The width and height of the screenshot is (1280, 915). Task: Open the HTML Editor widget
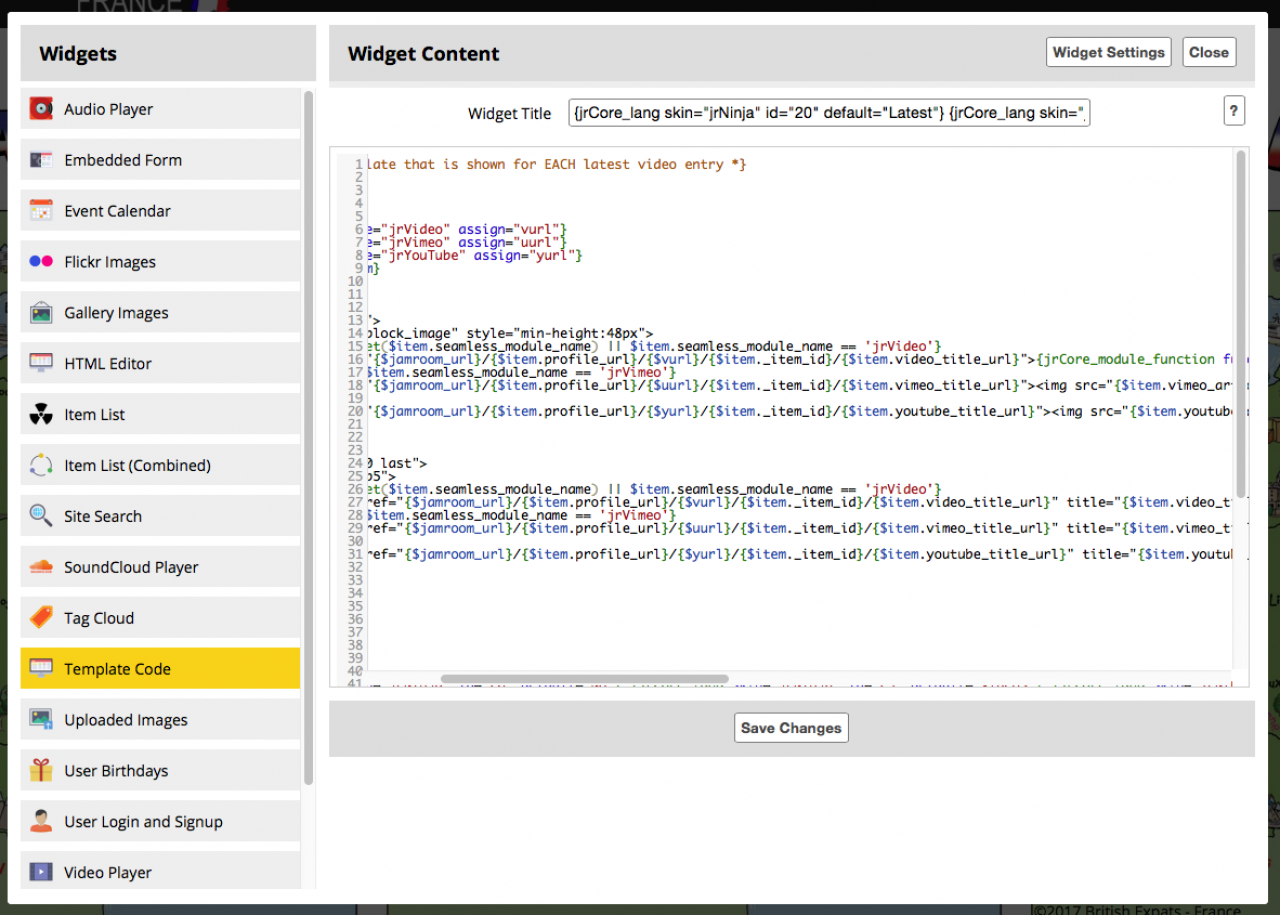108,364
